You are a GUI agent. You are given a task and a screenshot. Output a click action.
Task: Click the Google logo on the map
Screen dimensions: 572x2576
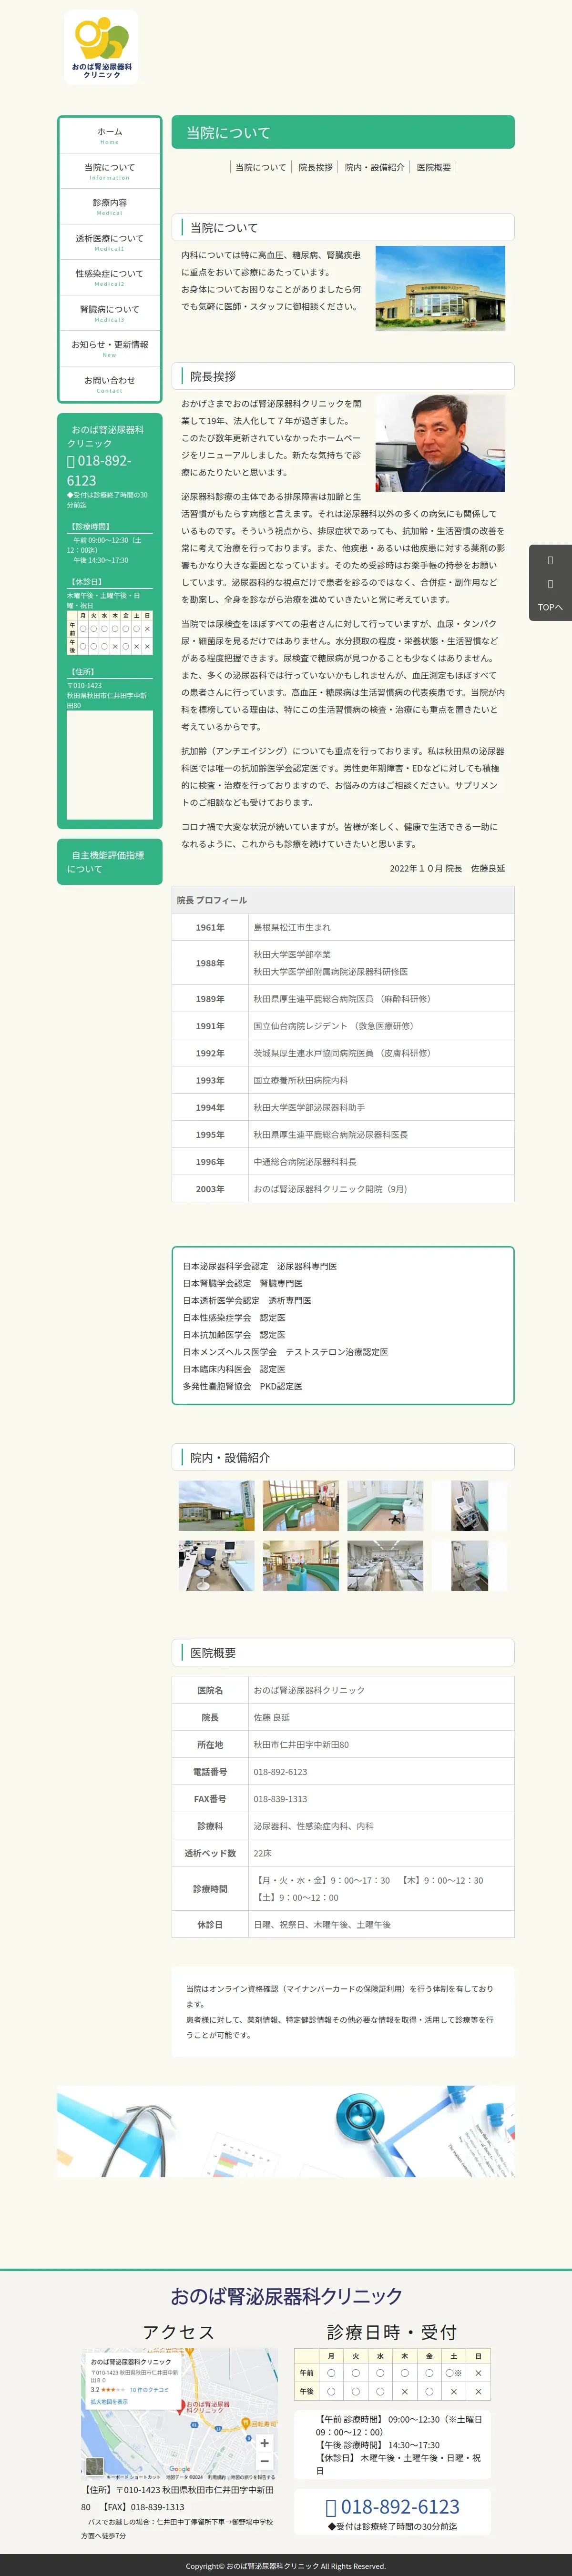pos(179,2469)
